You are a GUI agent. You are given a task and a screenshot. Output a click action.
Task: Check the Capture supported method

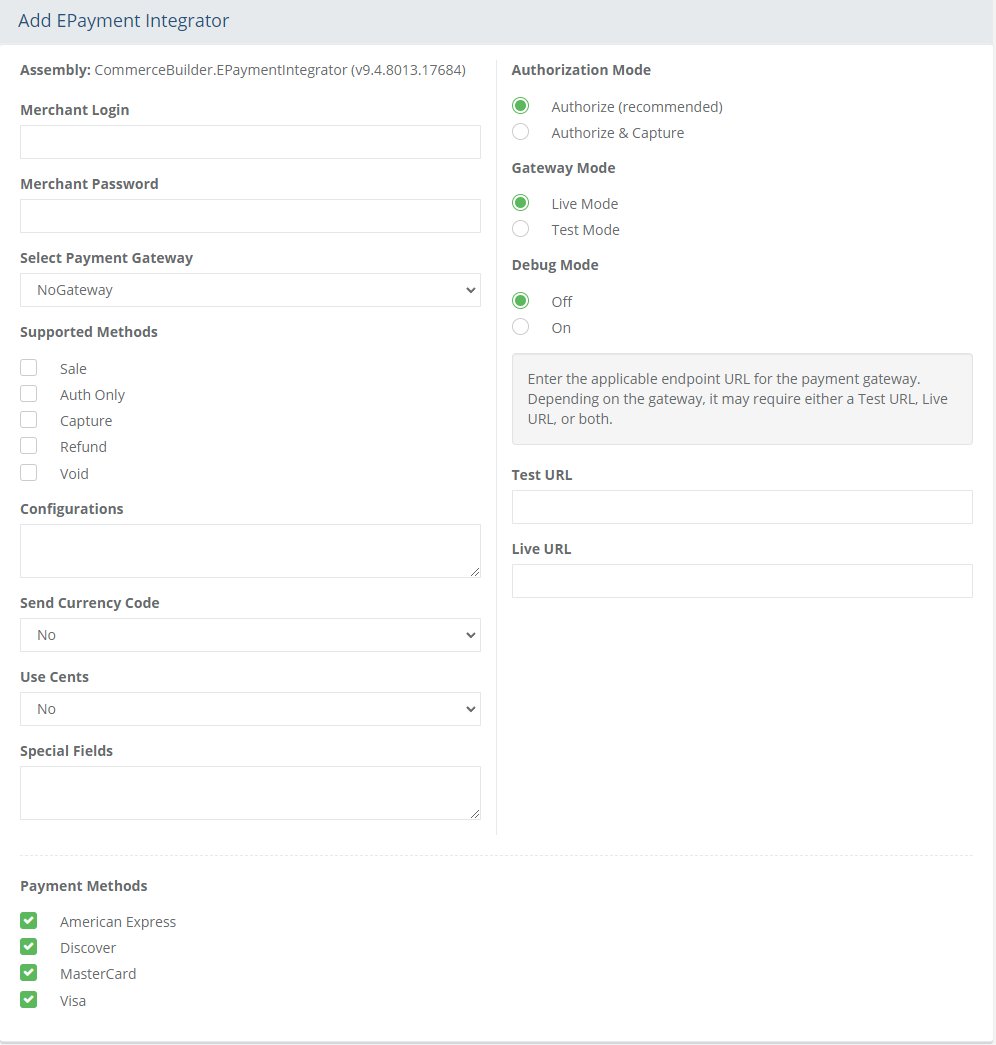[29, 420]
